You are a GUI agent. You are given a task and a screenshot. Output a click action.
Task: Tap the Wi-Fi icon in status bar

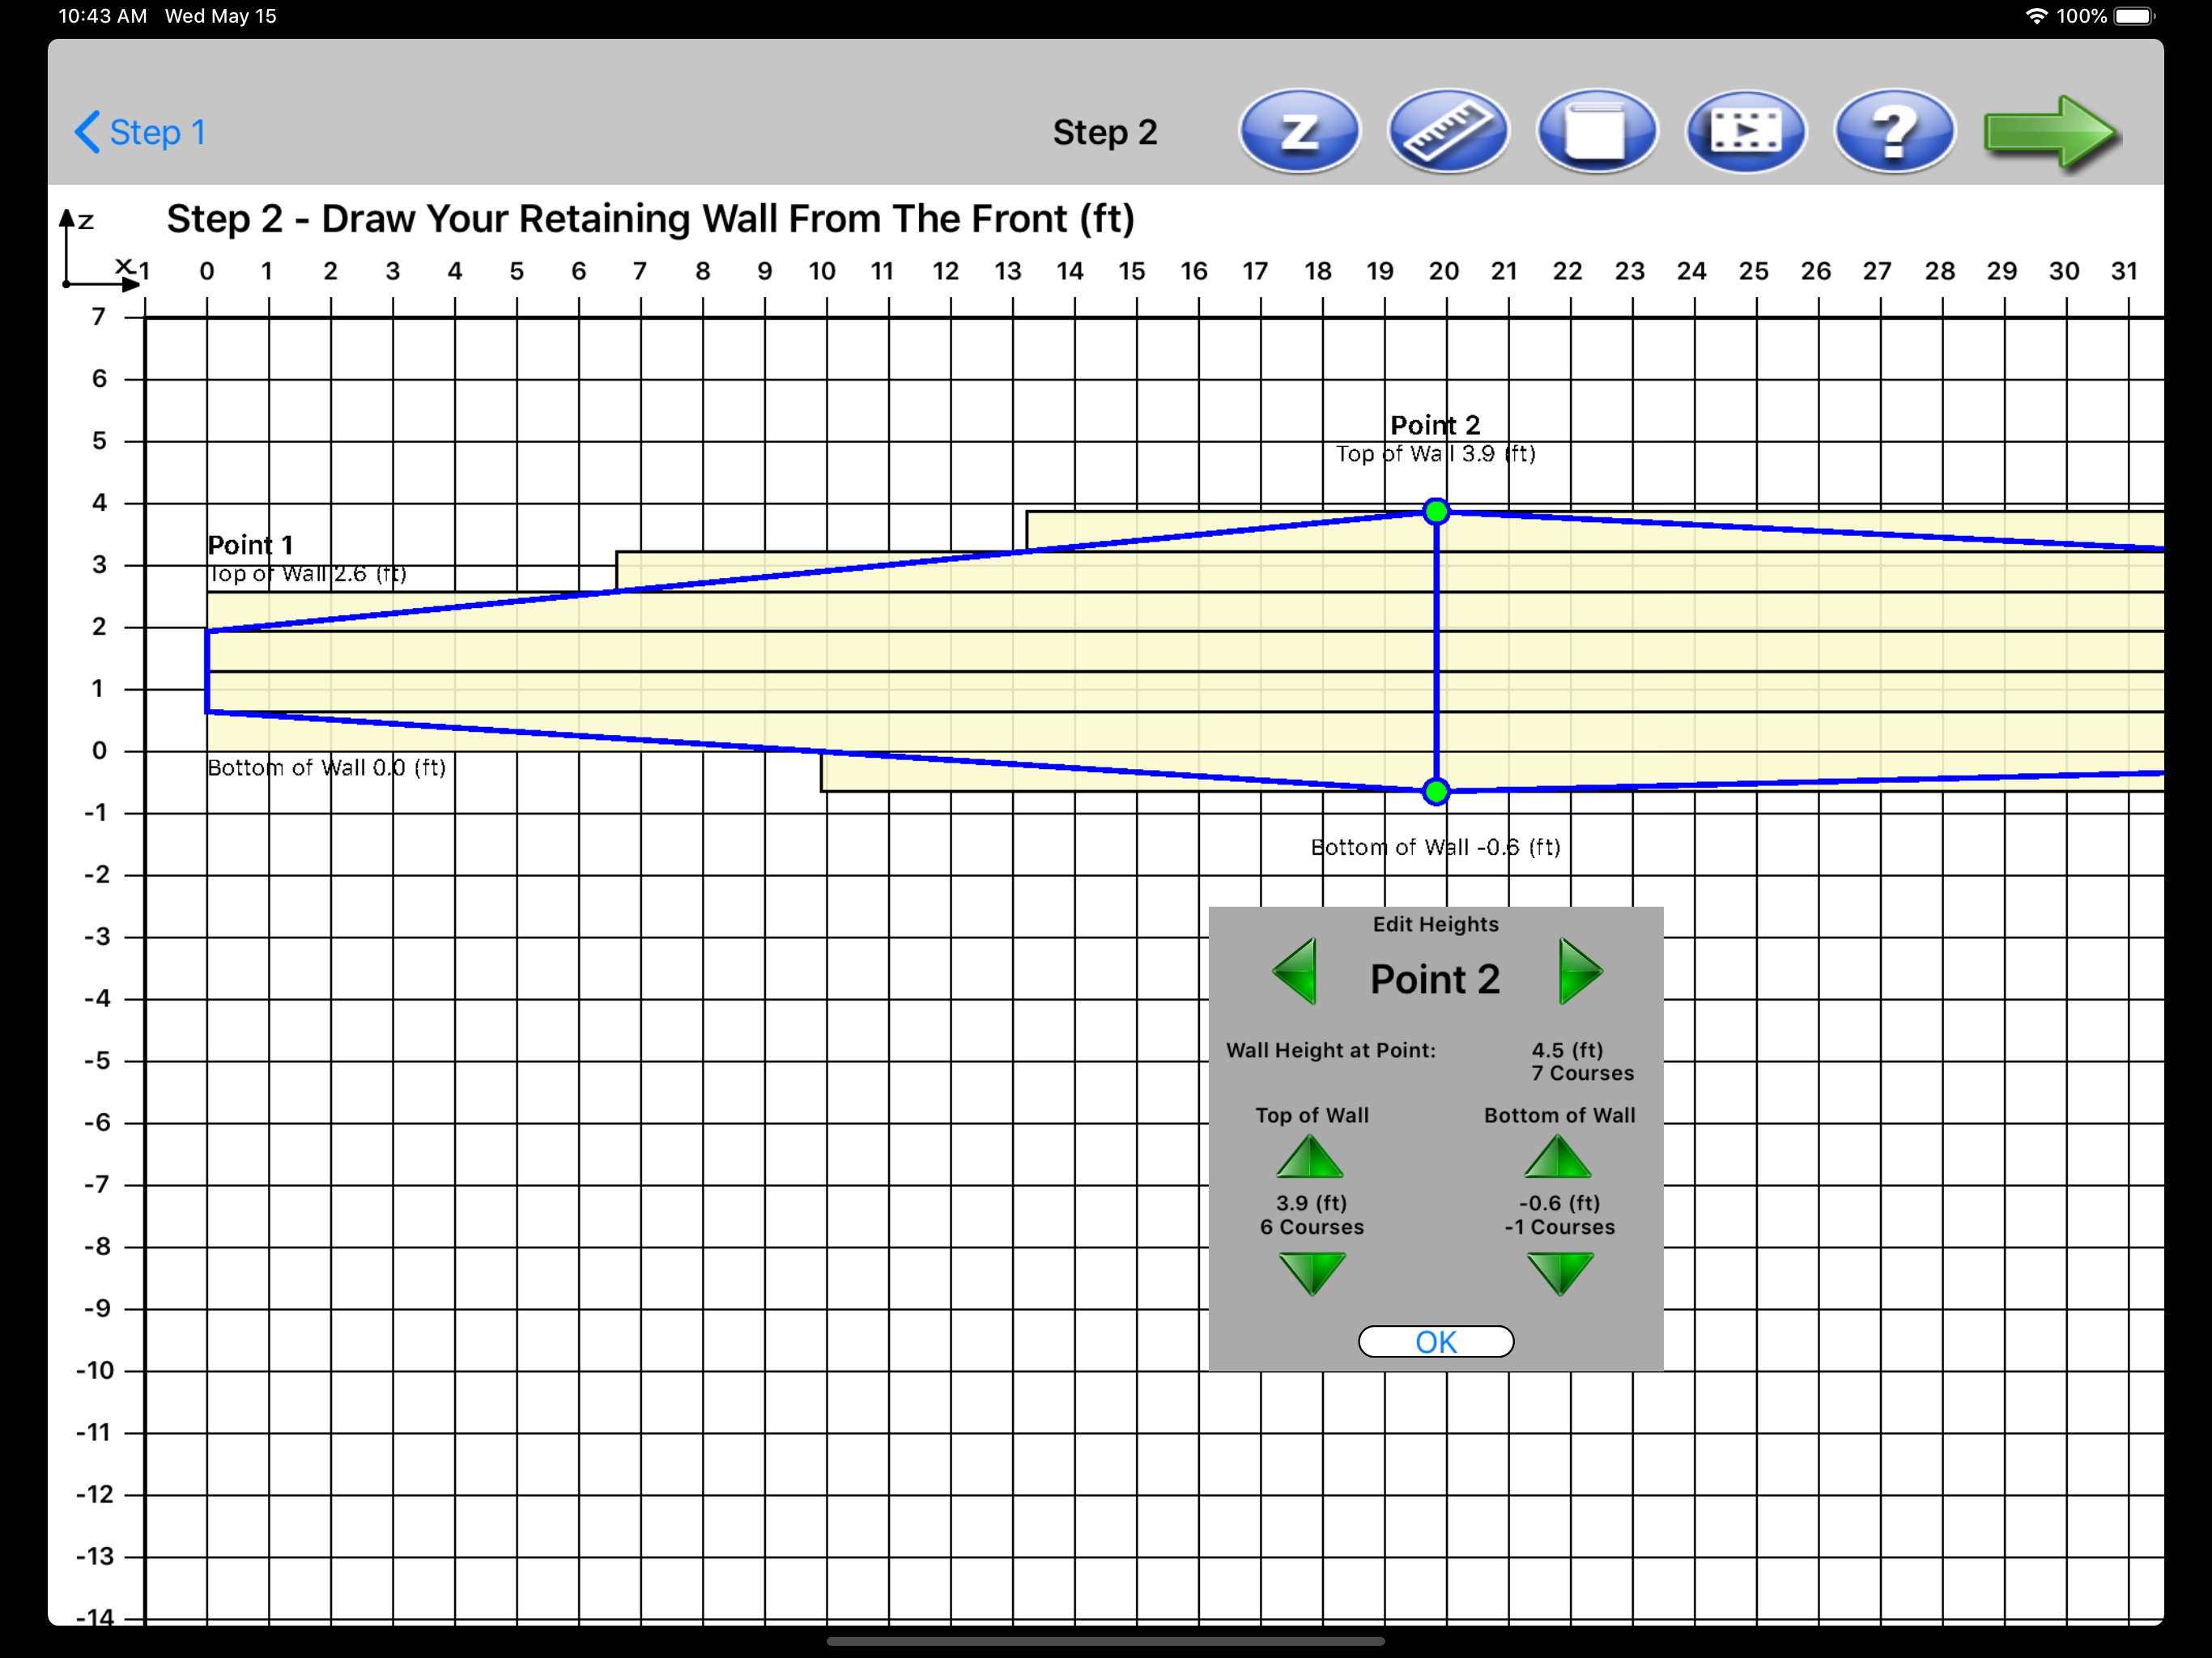[2036, 16]
